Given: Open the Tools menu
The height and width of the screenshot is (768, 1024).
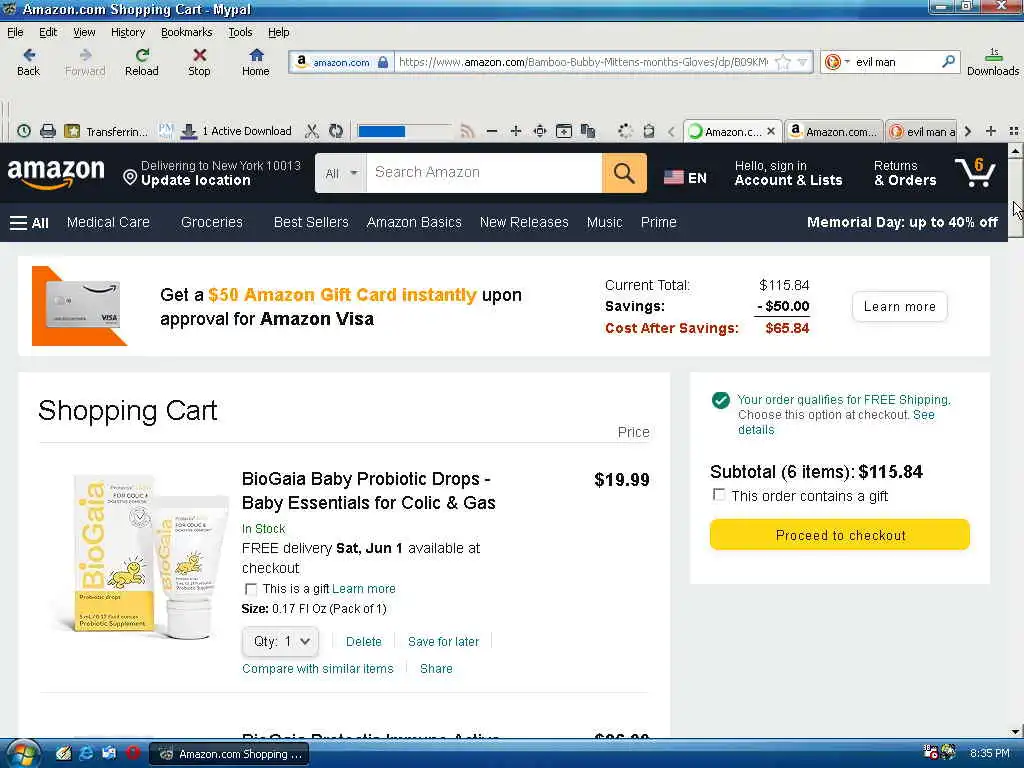Looking at the screenshot, I should point(240,32).
